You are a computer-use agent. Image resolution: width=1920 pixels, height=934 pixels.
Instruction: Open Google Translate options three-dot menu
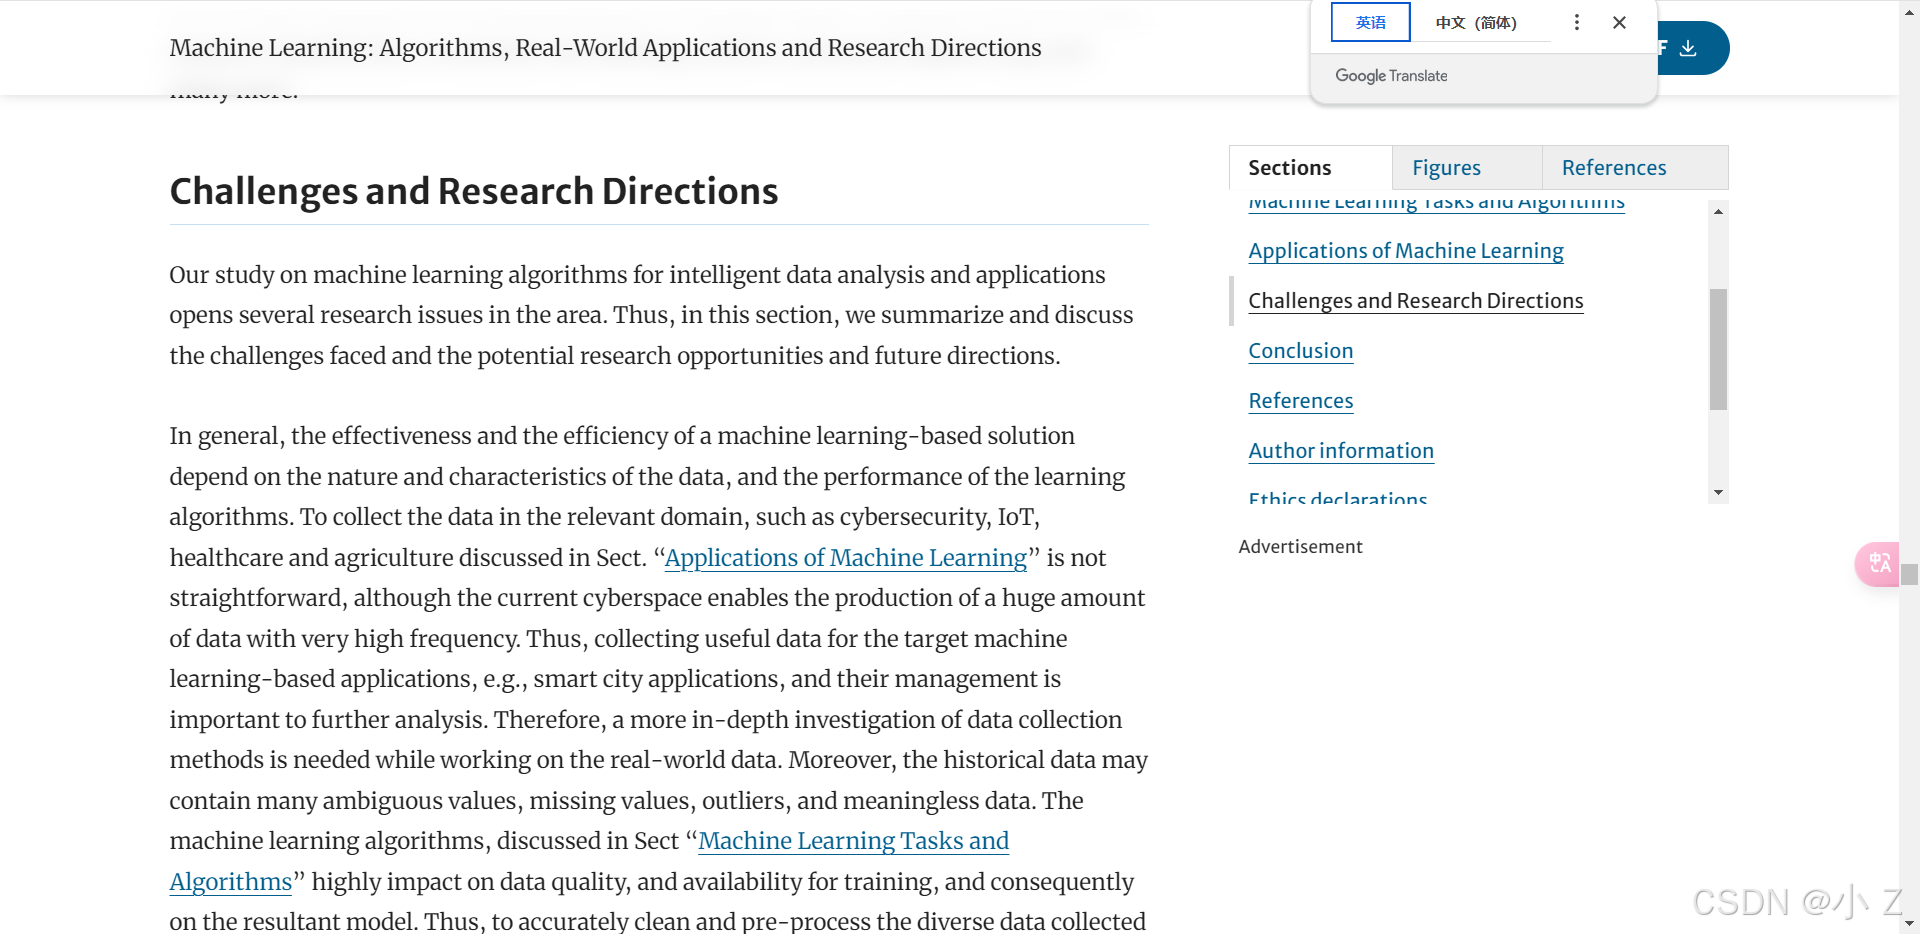(x=1577, y=22)
